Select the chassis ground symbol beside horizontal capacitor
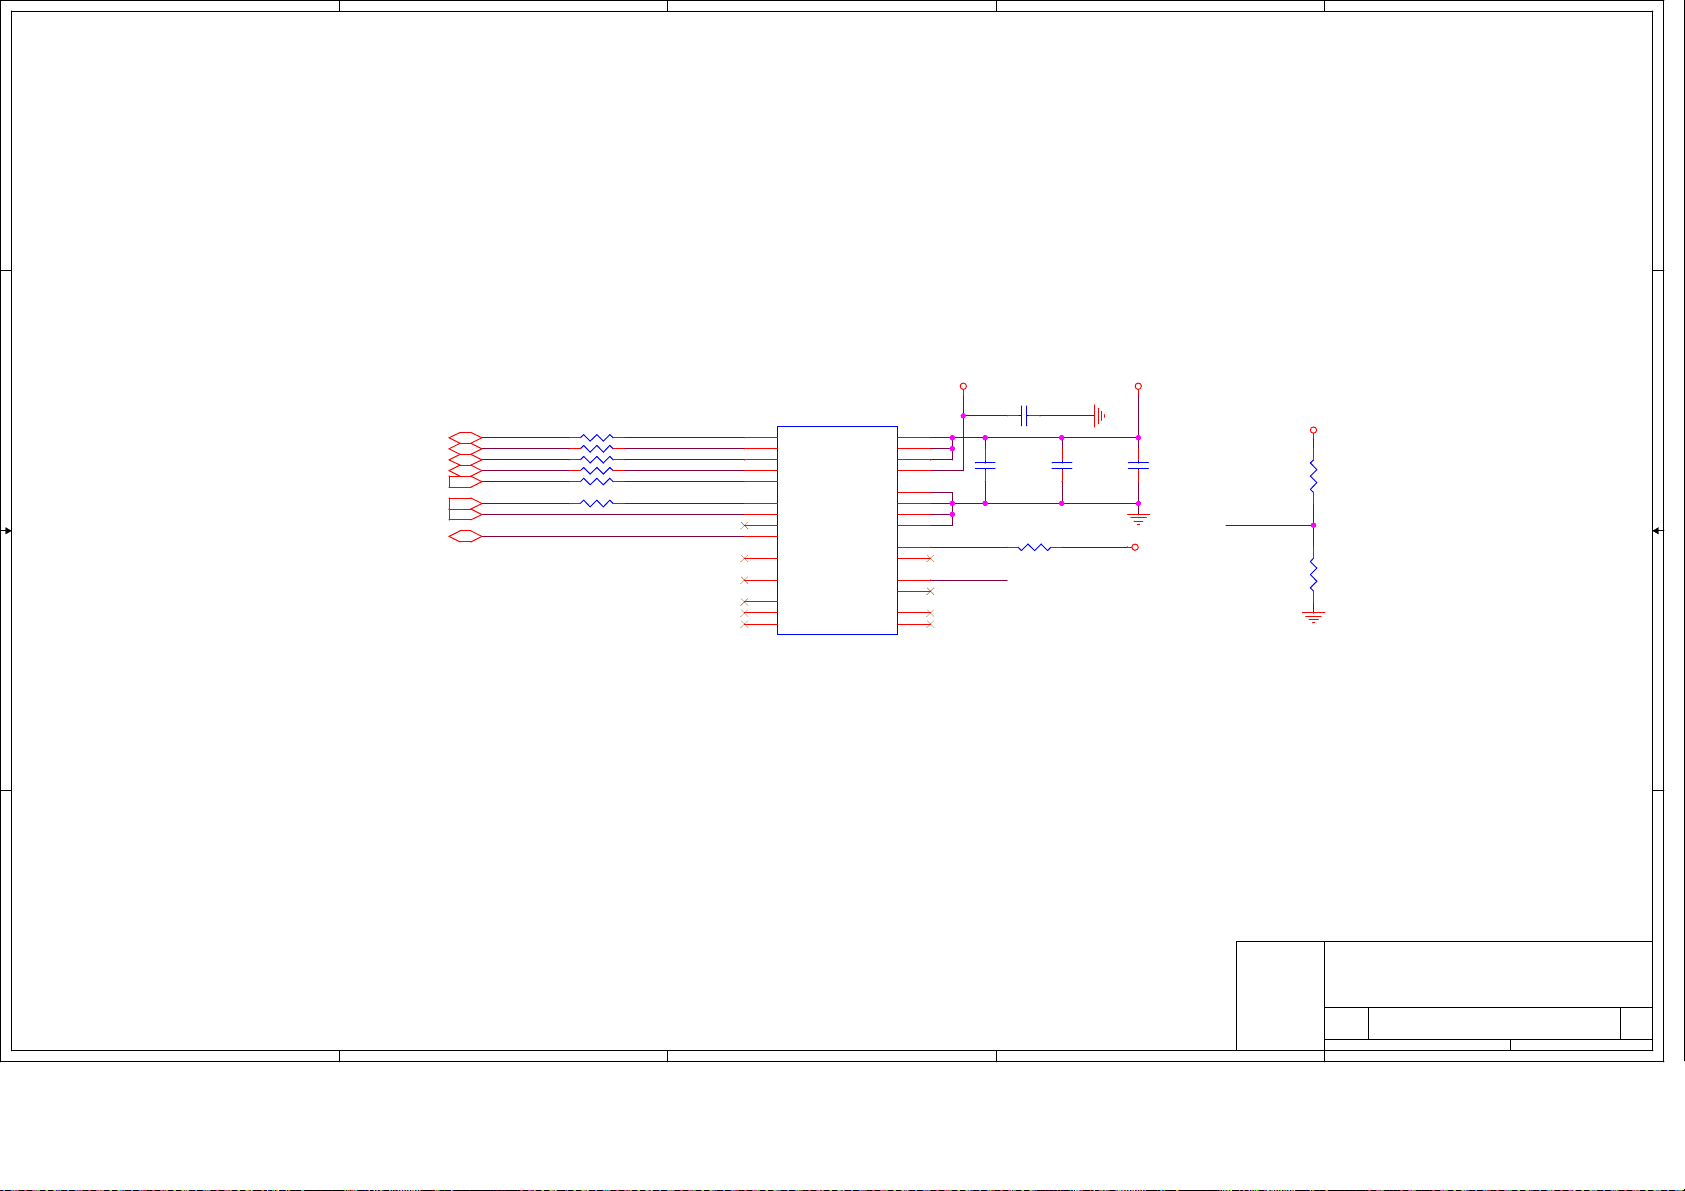Screen dimensions: 1685x1191 1099,415
